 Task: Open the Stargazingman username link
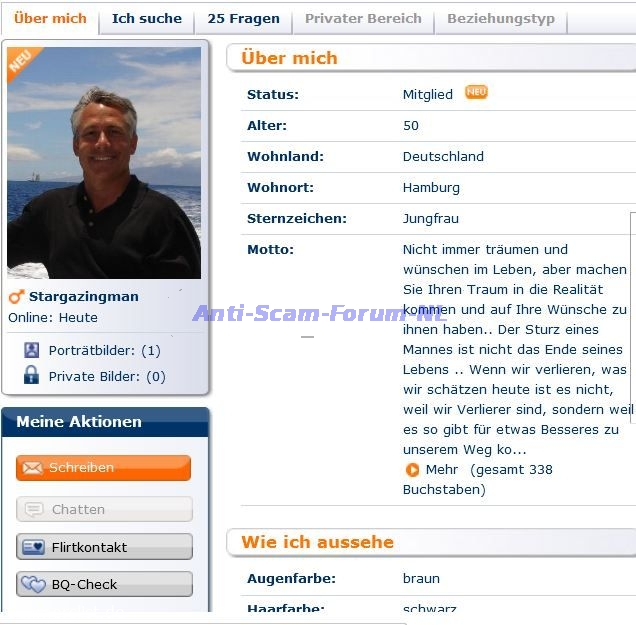click(84, 296)
